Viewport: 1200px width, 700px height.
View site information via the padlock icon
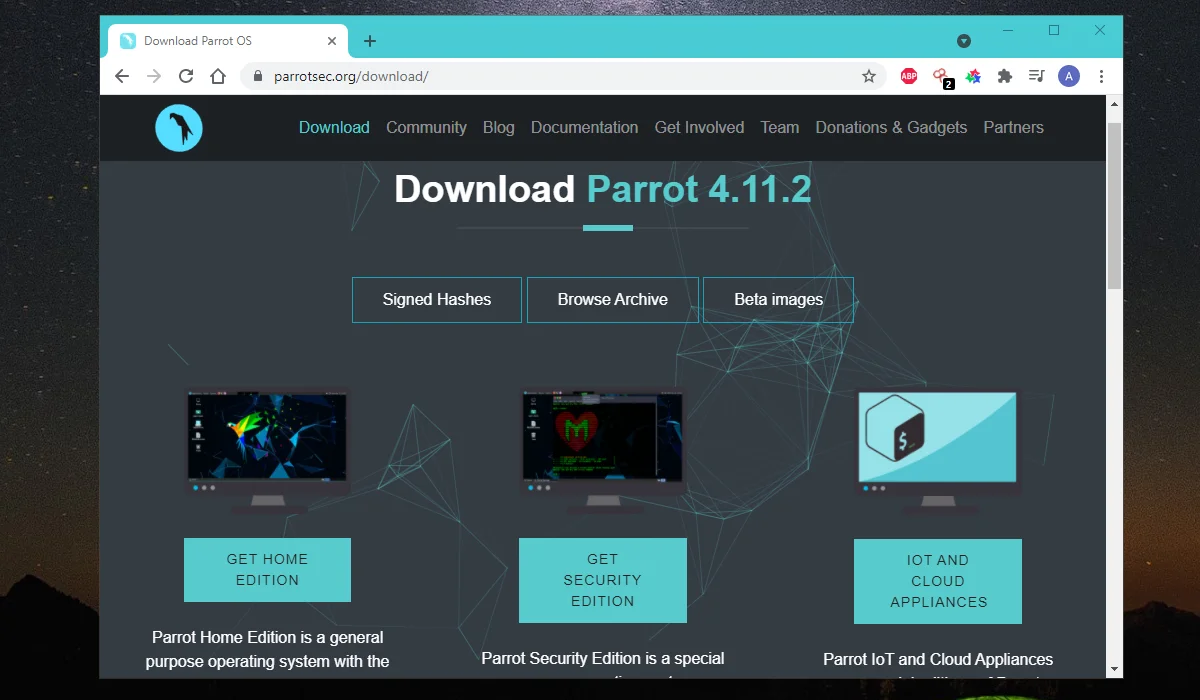tap(258, 76)
